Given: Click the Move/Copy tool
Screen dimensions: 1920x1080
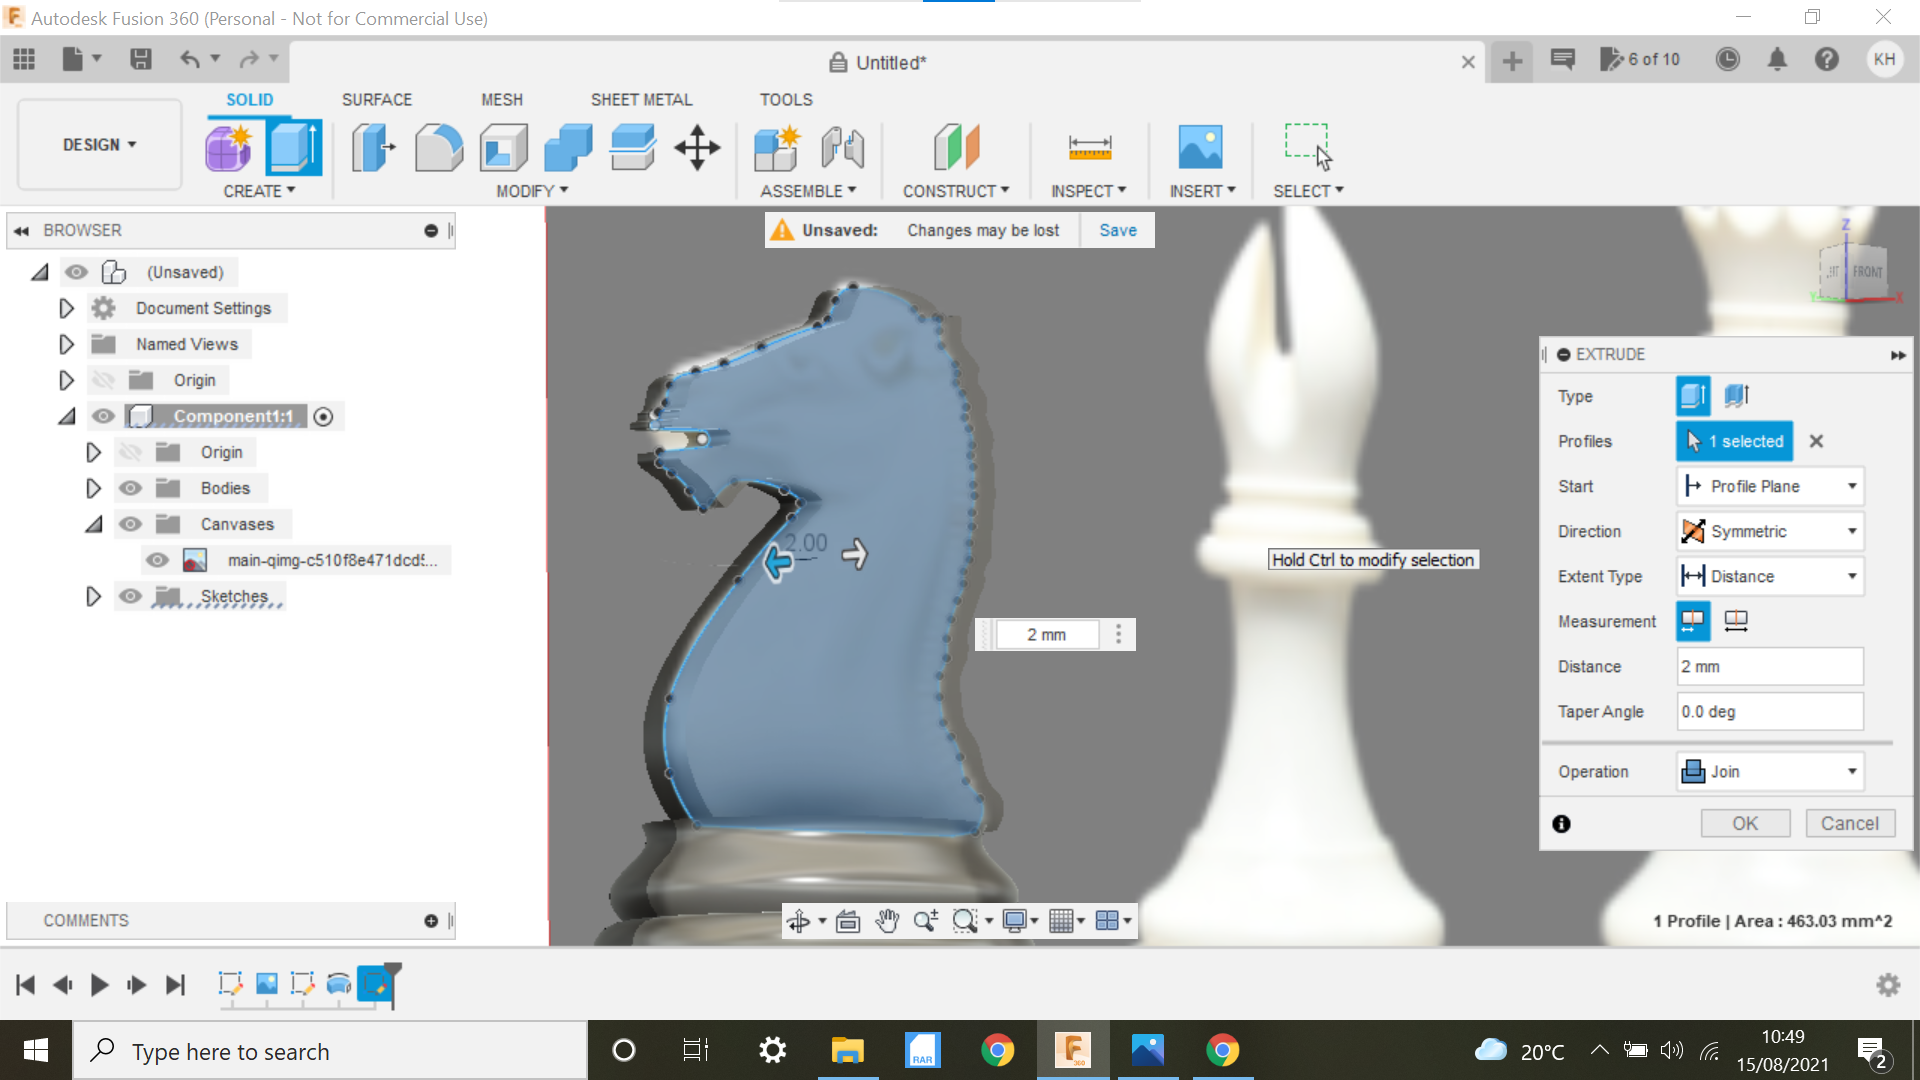Looking at the screenshot, I should [696, 147].
